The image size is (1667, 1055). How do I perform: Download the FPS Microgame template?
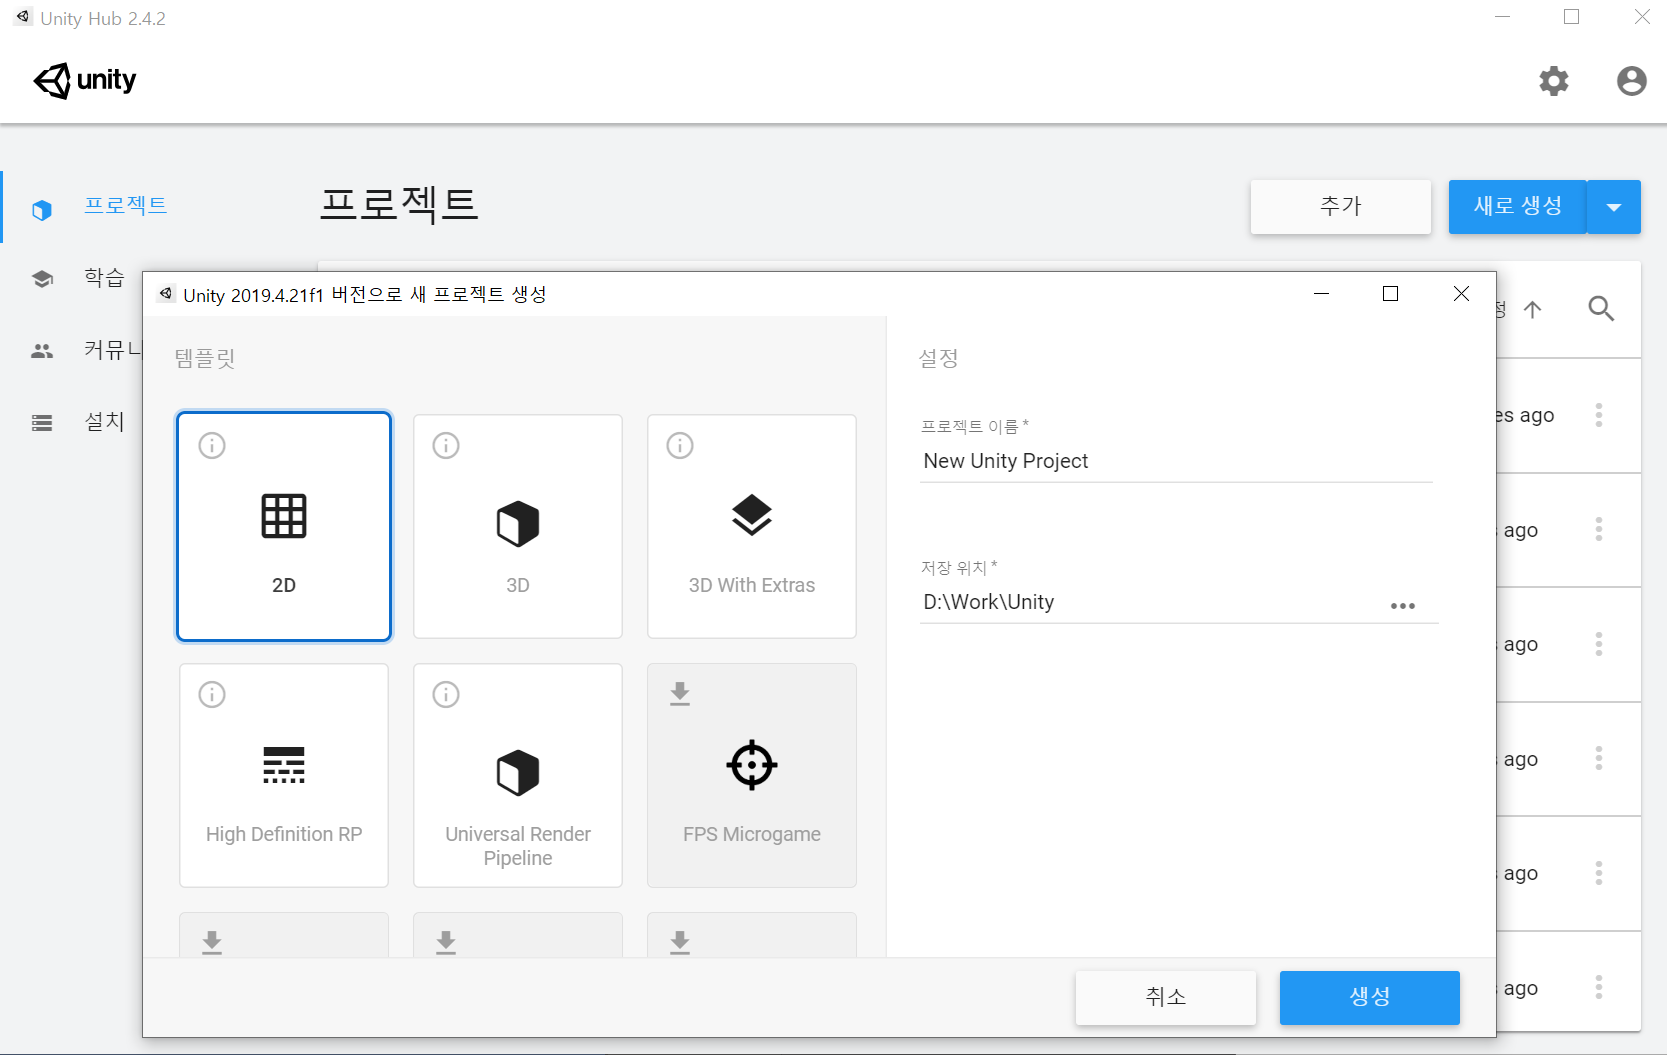point(680,693)
